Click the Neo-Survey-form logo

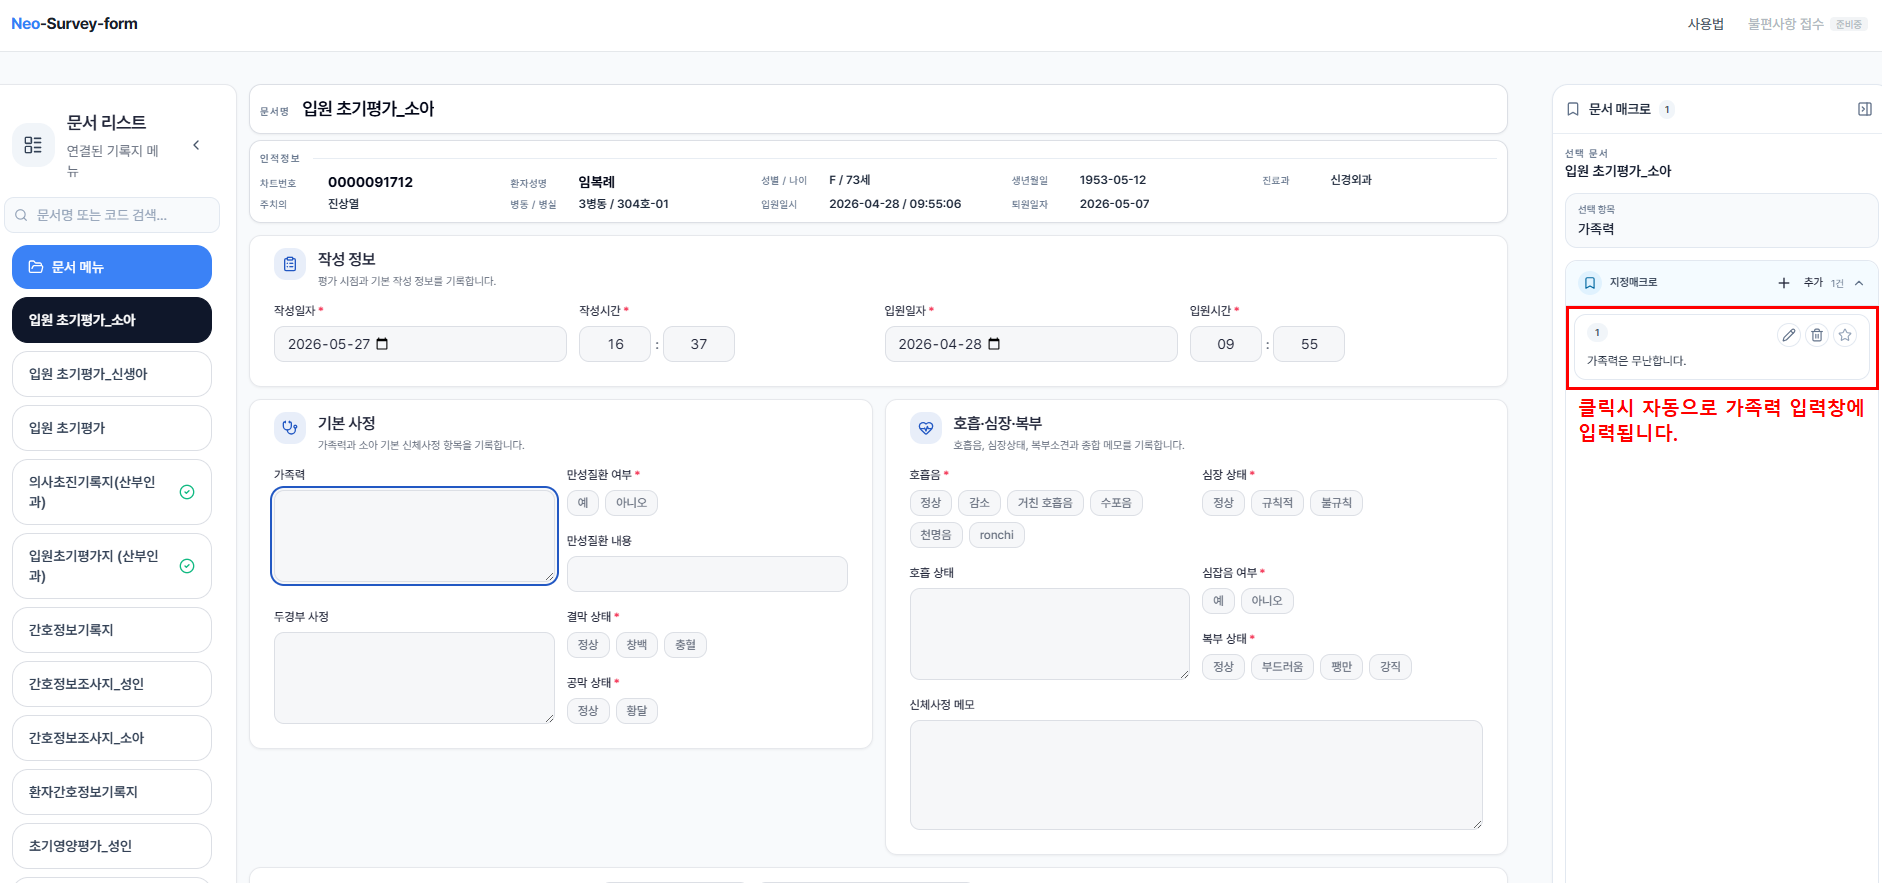tap(74, 24)
